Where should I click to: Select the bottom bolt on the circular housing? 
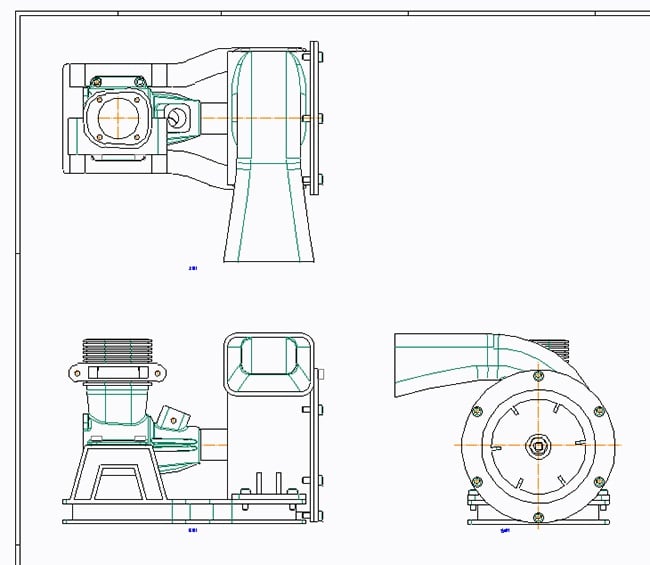pyautogui.click(x=539, y=516)
